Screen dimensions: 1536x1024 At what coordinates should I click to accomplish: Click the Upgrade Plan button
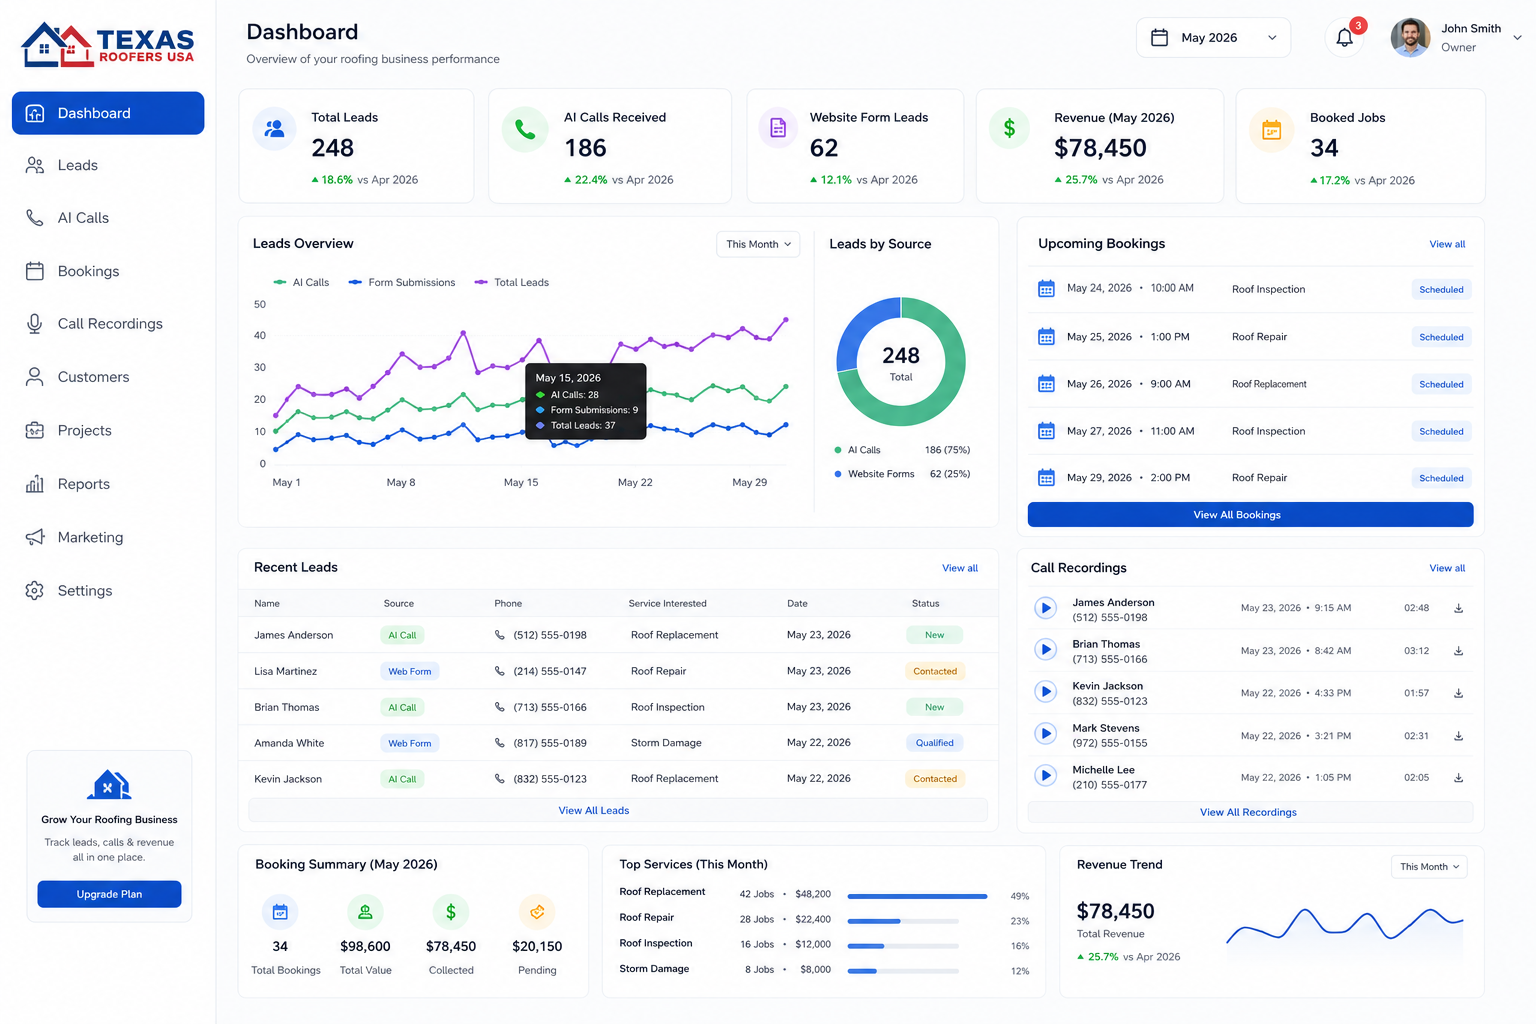click(109, 894)
